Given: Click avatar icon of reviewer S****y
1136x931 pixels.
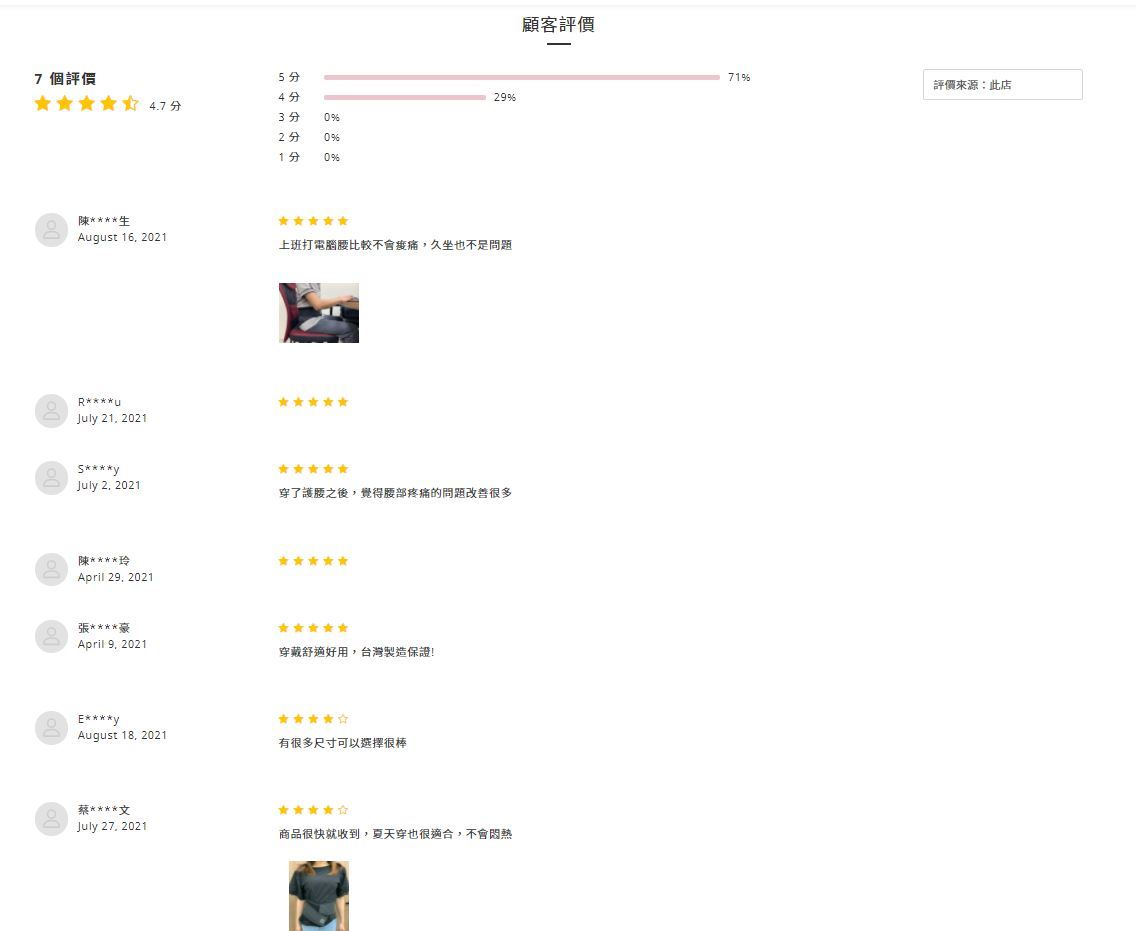Looking at the screenshot, I should (x=51, y=478).
